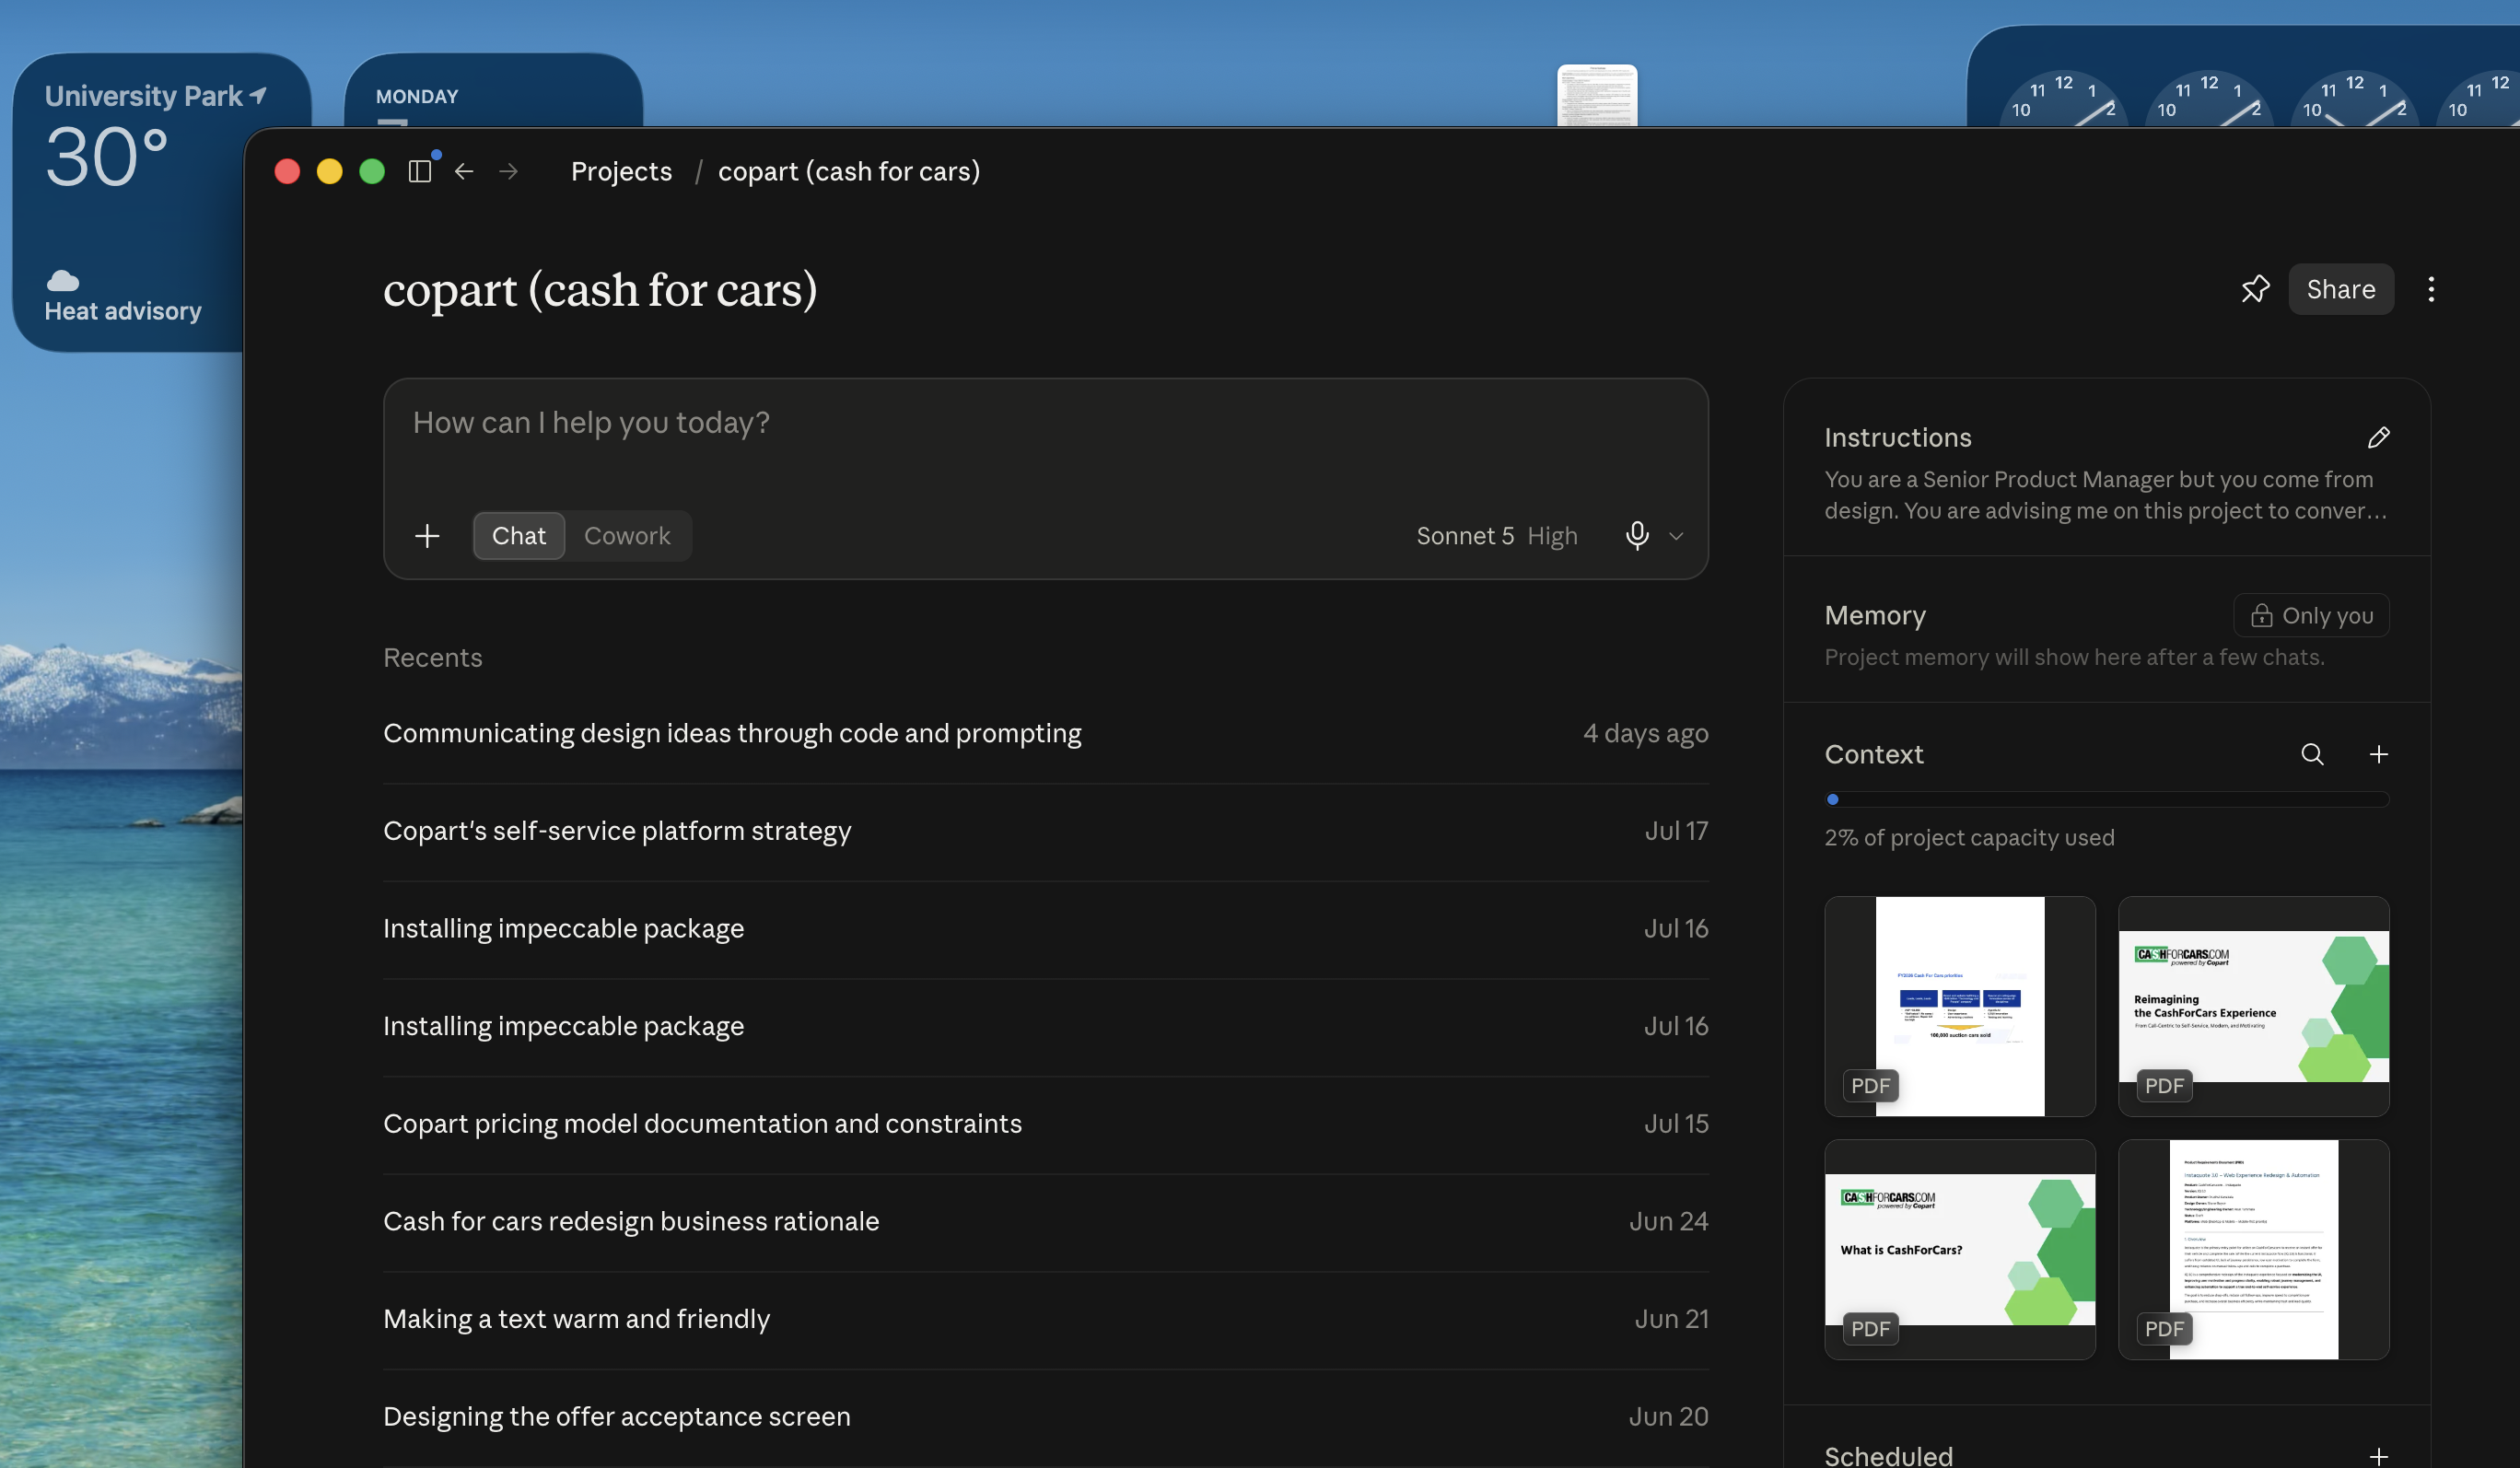Go back with the left arrow

tap(464, 171)
